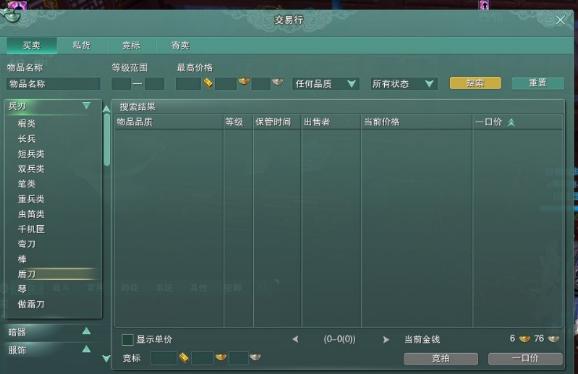Open the tab between 买卖 and 竞标
Screen dimensions: 578x374
[x=81, y=45]
